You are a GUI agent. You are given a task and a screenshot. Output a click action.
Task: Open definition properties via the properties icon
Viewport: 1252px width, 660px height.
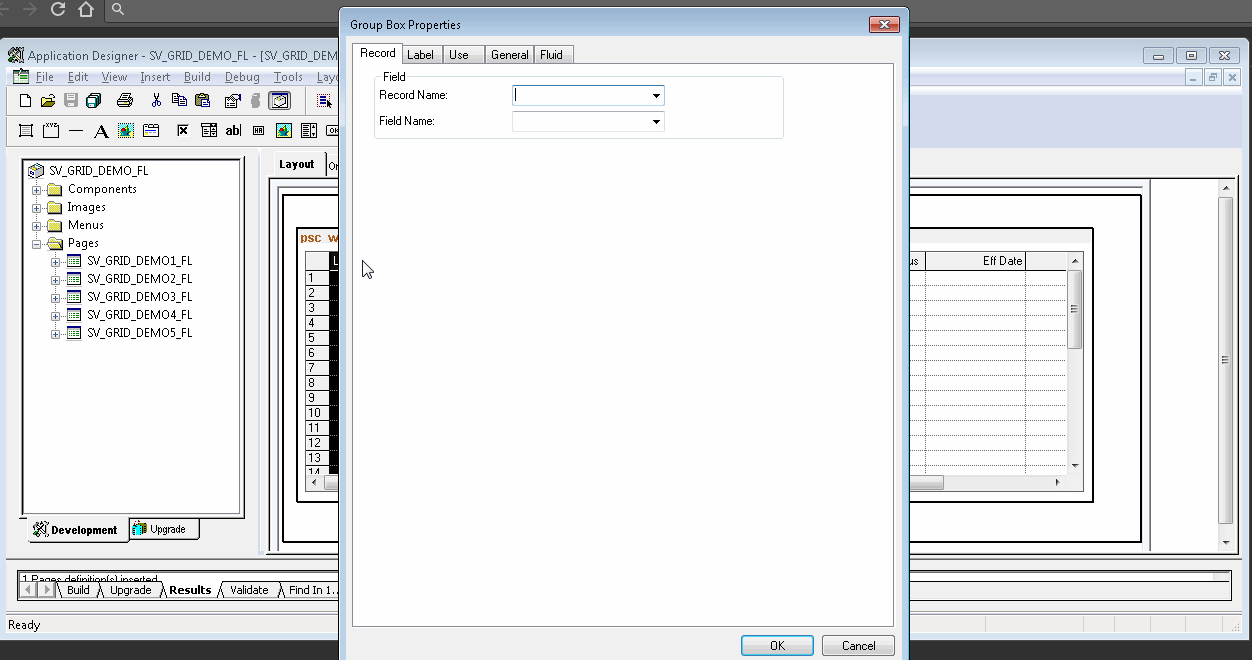(231, 100)
